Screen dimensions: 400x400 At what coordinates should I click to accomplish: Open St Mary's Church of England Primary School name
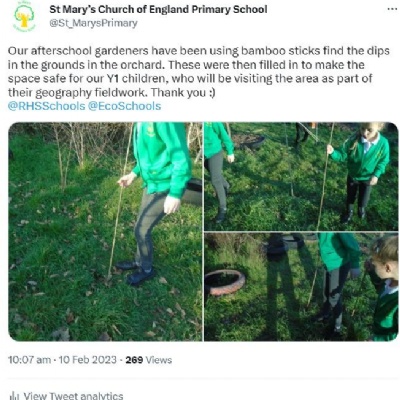point(158,9)
